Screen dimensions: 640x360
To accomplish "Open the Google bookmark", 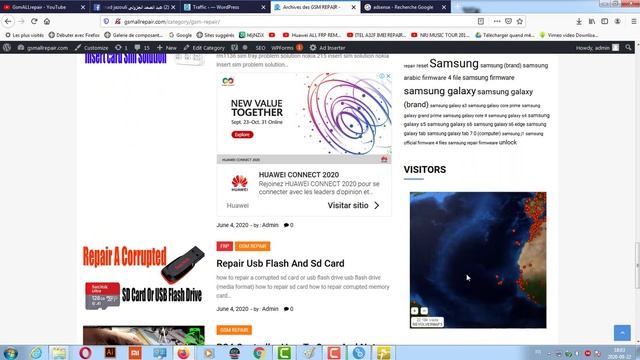I will tap(180, 35).
